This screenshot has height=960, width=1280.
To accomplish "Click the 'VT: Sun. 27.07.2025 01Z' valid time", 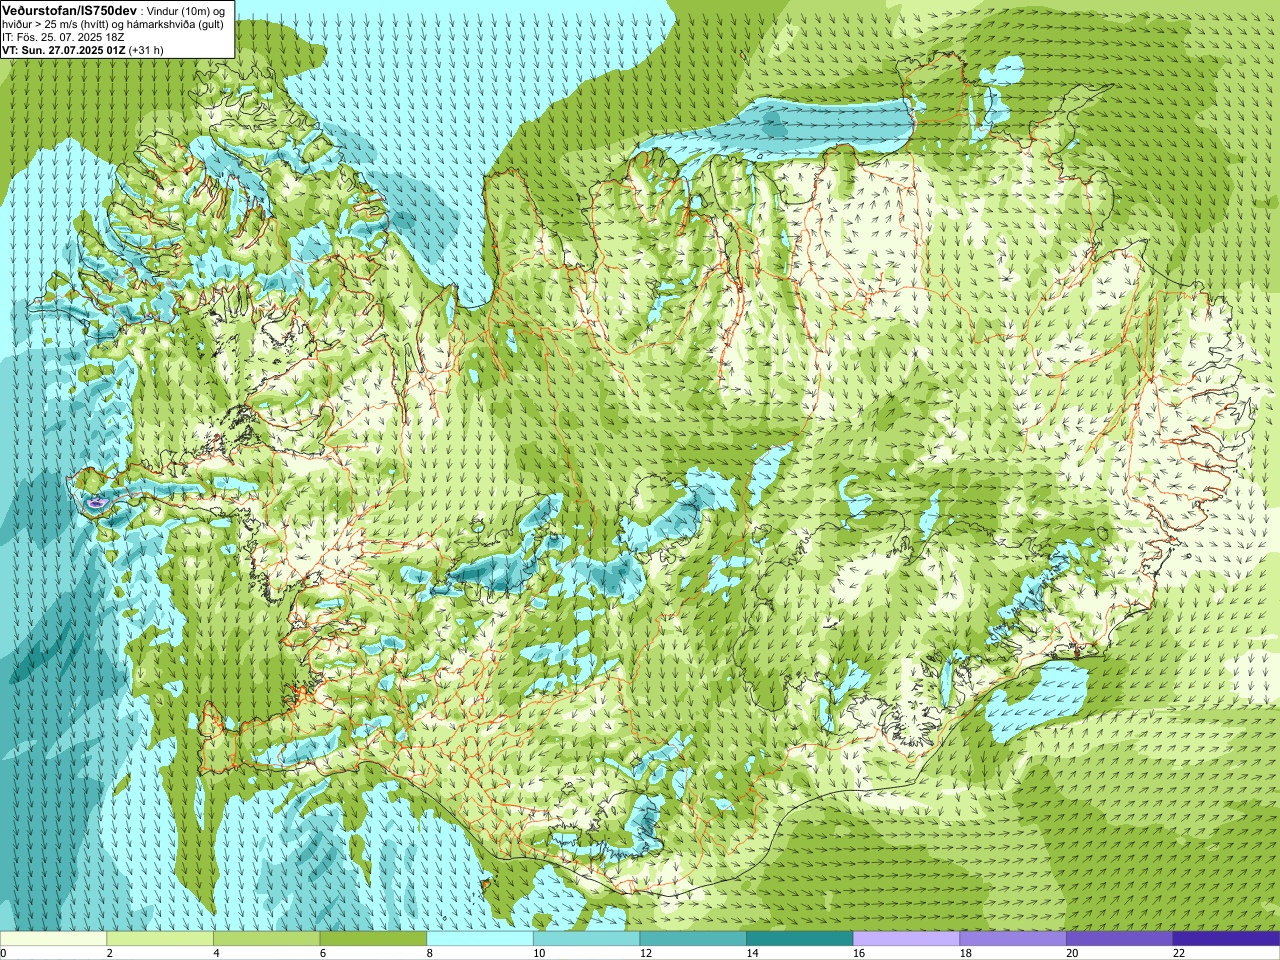I will pyautogui.click(x=63, y=49).
